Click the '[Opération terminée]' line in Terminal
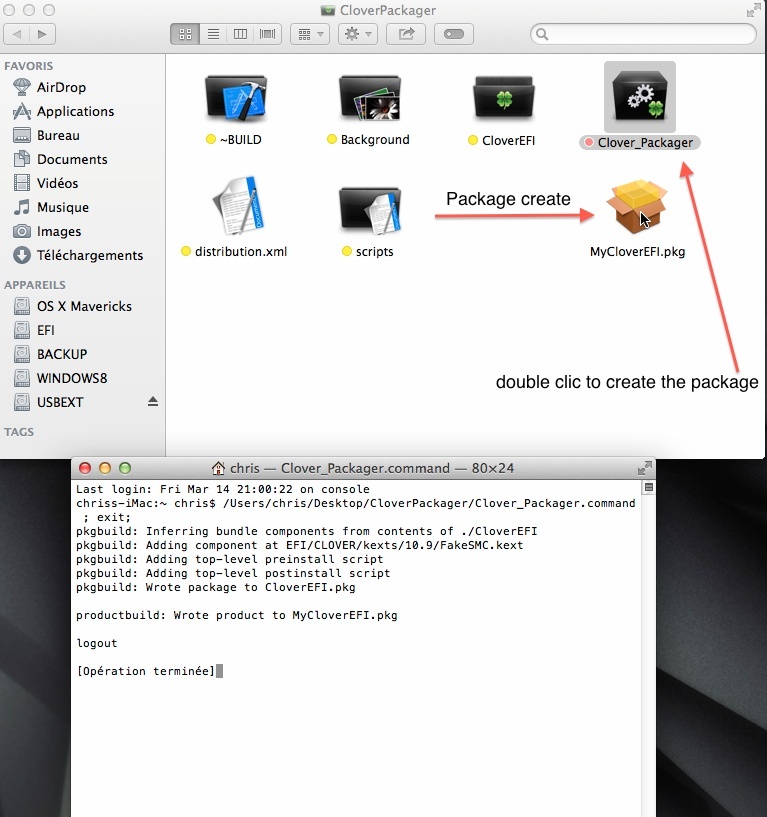This screenshot has height=817, width=767. point(146,671)
